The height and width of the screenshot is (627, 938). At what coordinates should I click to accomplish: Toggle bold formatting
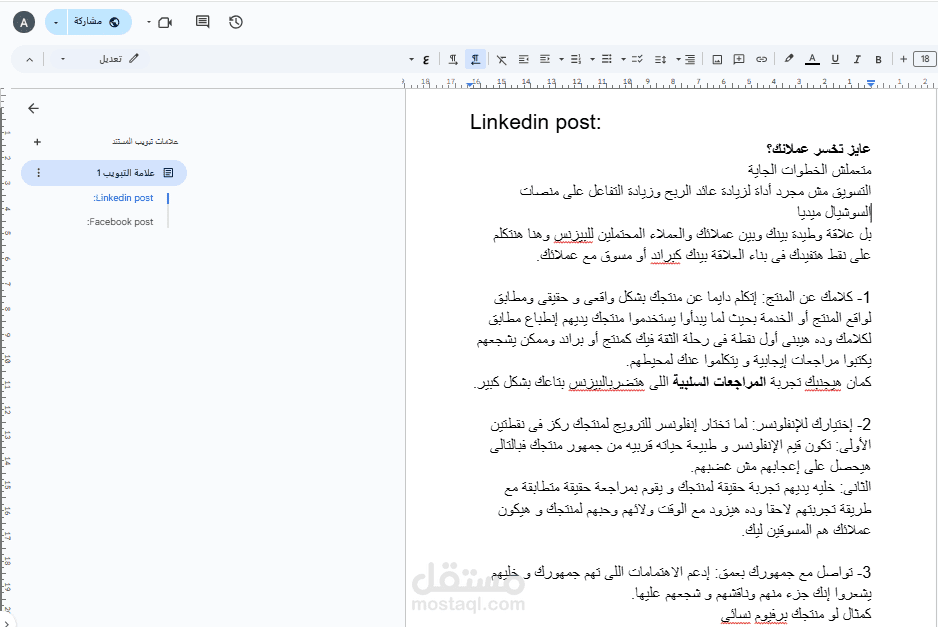click(x=878, y=59)
